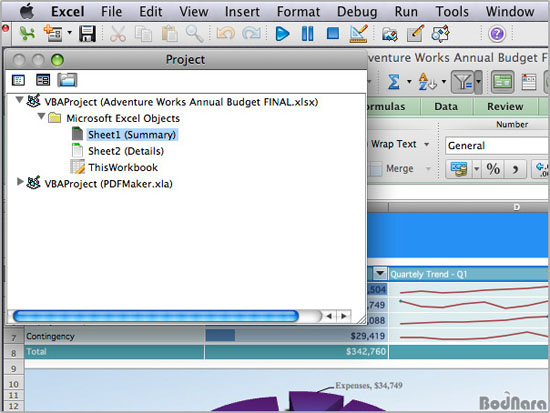Click the Sort A-Z icon in Excel

coord(427,82)
